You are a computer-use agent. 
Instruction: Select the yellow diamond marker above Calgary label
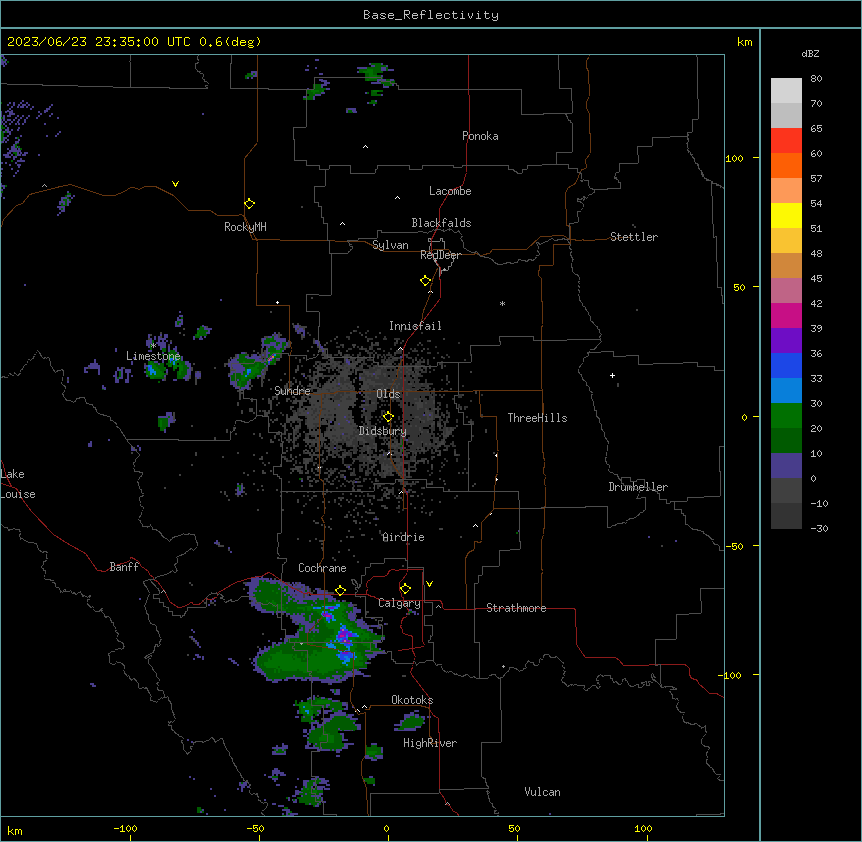(405, 589)
